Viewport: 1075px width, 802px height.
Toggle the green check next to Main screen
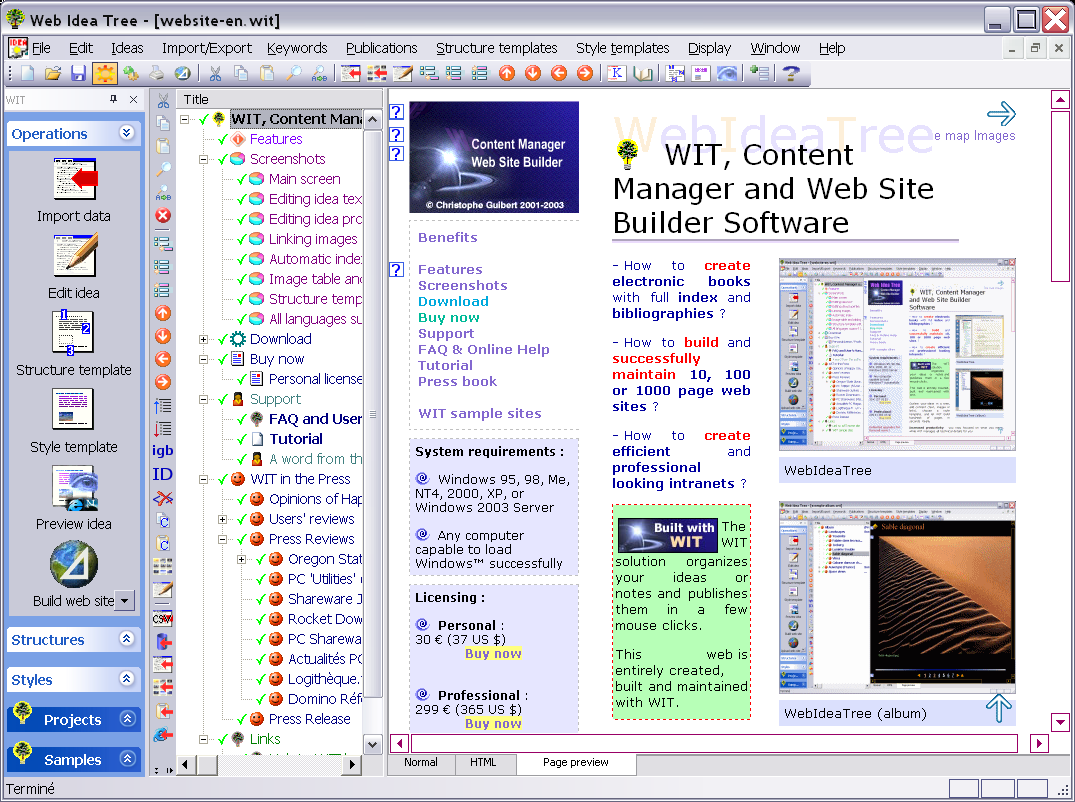click(x=242, y=179)
